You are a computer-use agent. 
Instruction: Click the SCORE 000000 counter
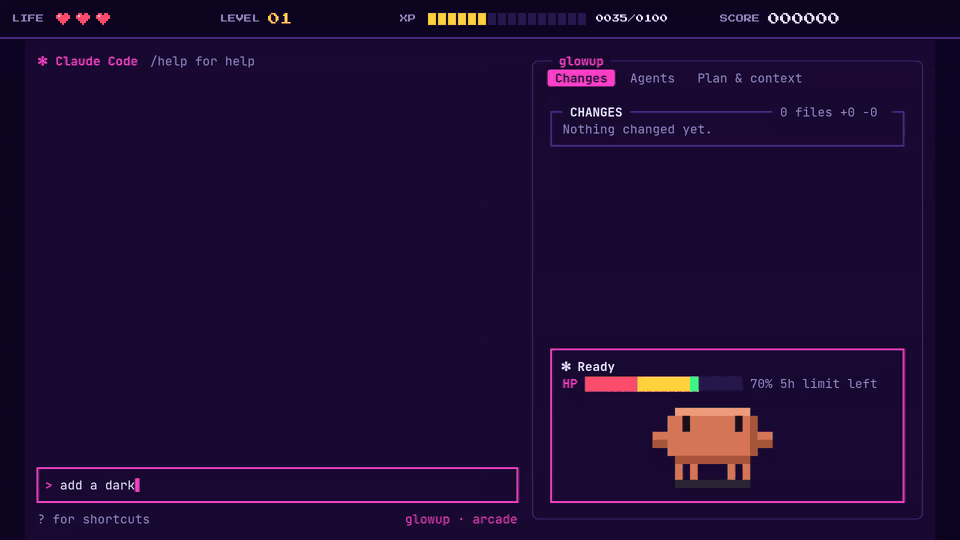coord(779,18)
